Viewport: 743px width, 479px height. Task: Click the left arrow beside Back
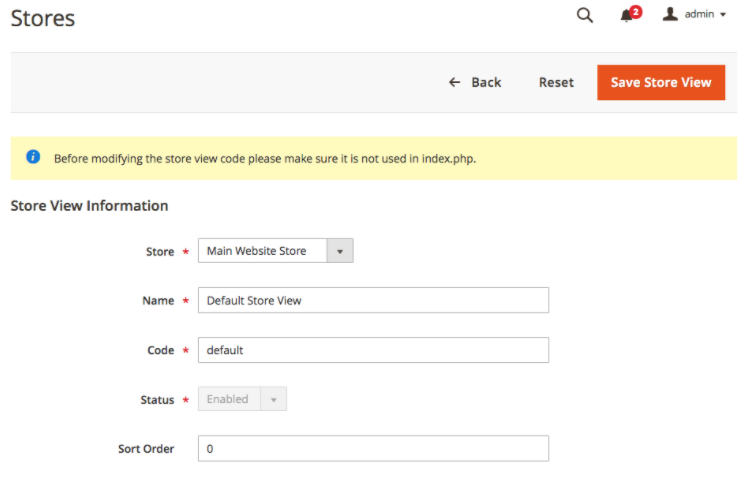pyautogui.click(x=455, y=82)
